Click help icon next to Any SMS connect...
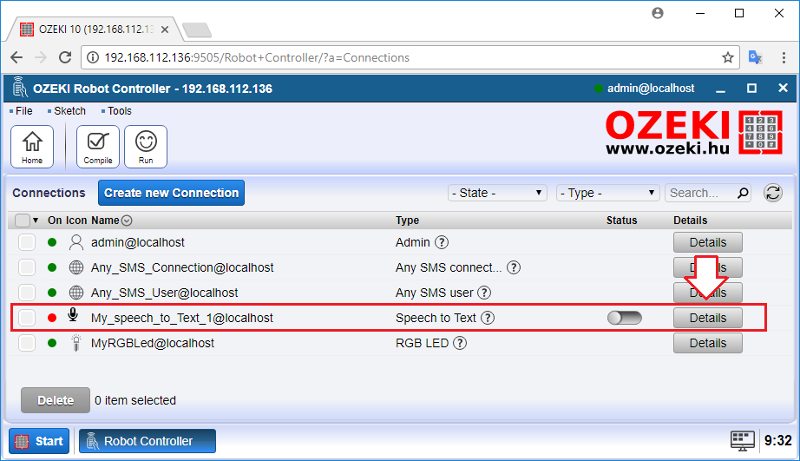 point(514,267)
